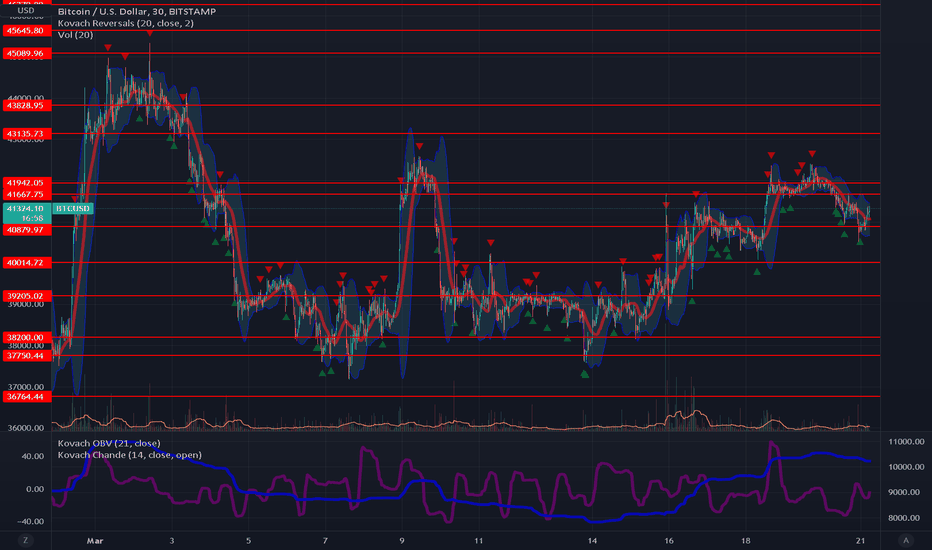
Task: Open the USD currency selector
Action: point(26,10)
